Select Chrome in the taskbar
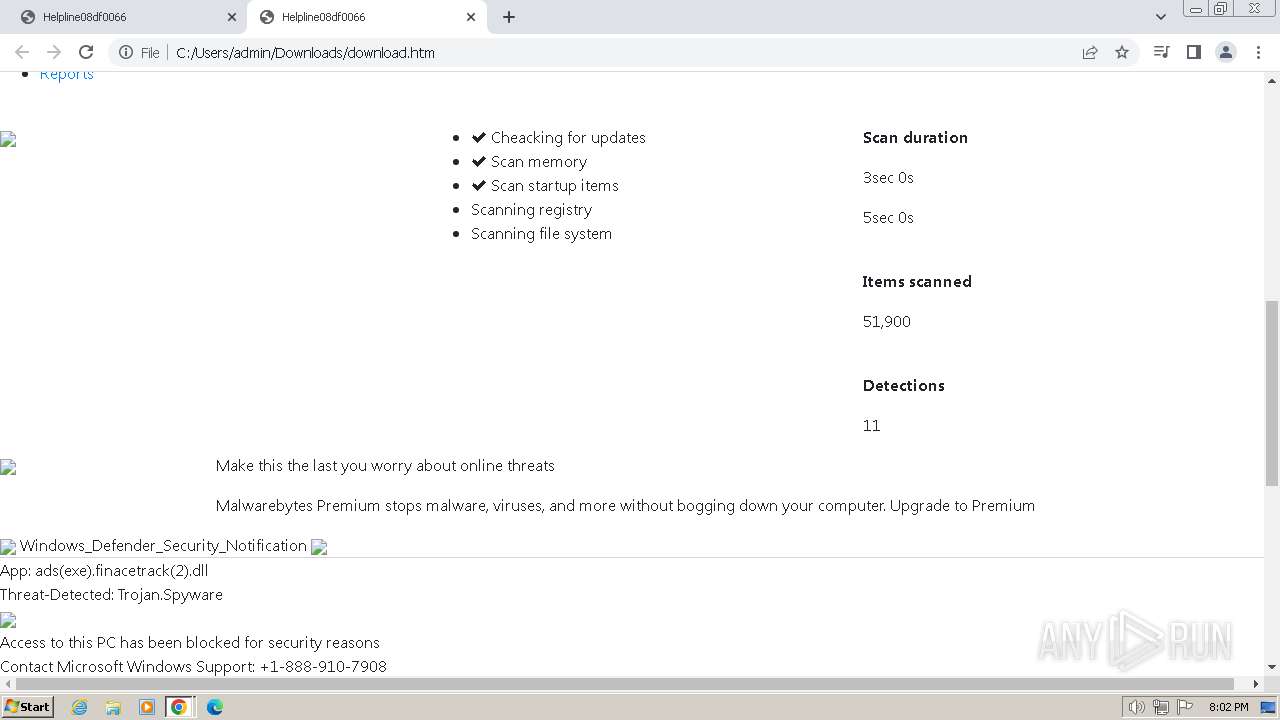This screenshot has height=720, width=1280. coord(179,707)
